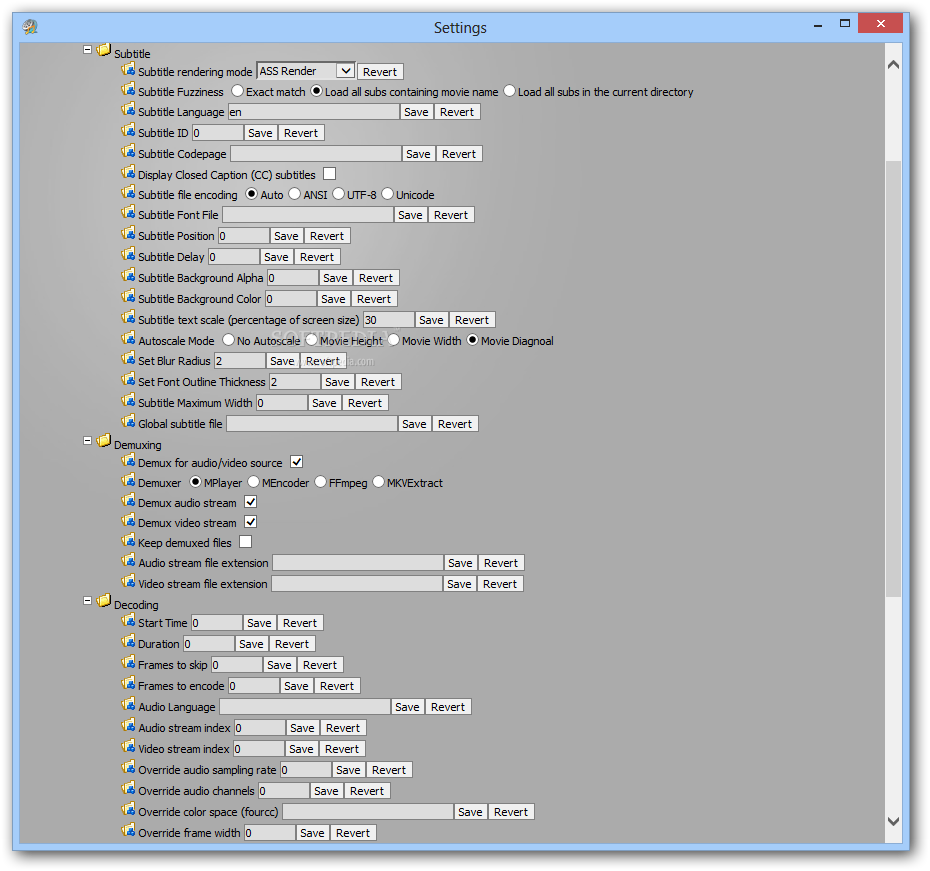Collapse the Subtitle tree section
930x871 pixels.
tap(87, 50)
